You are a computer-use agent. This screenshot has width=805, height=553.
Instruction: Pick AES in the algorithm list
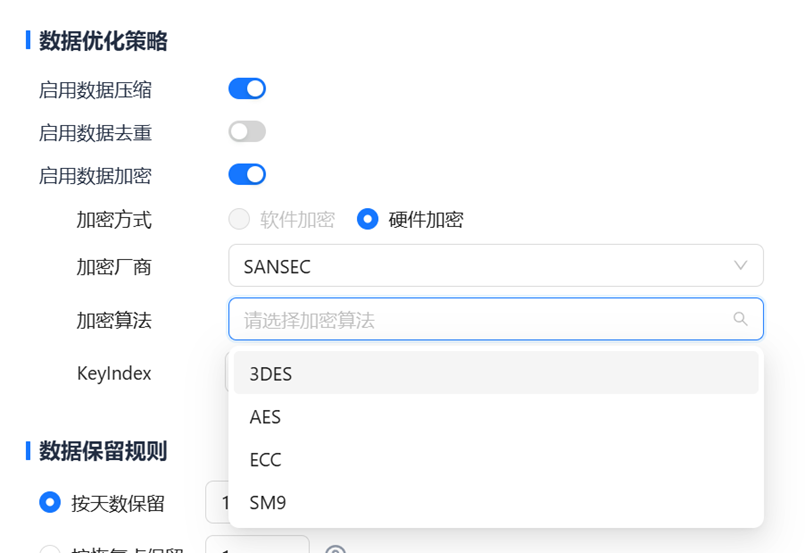pyautogui.click(x=495, y=417)
